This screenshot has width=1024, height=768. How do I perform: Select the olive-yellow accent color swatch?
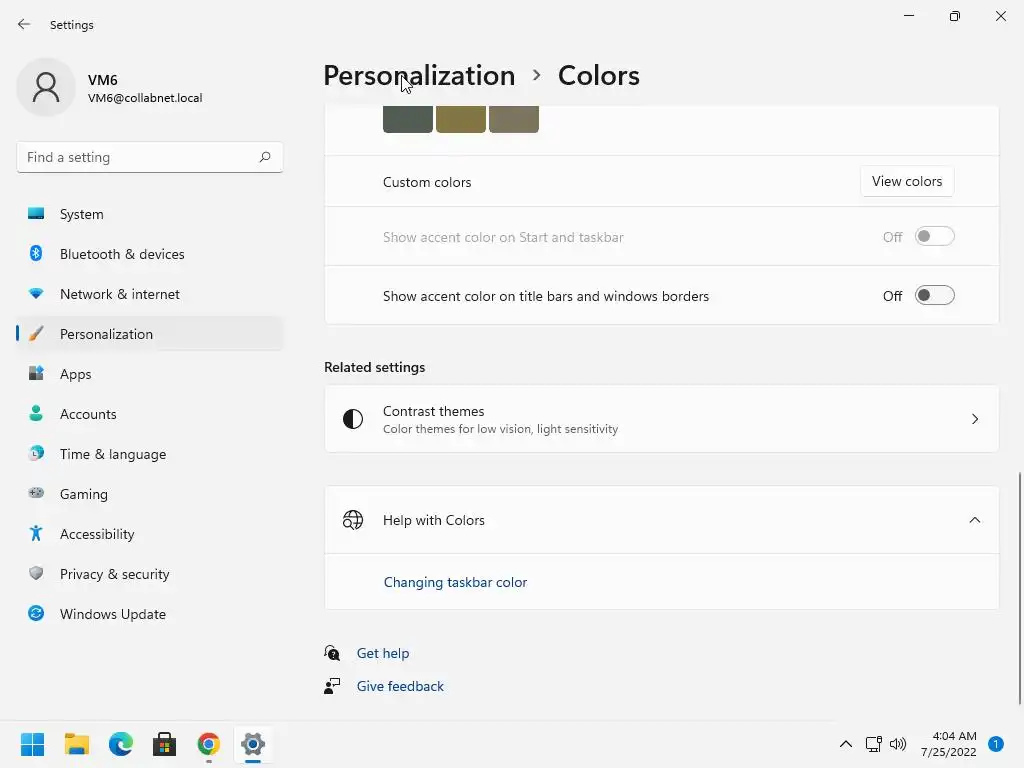pyautogui.click(x=461, y=119)
